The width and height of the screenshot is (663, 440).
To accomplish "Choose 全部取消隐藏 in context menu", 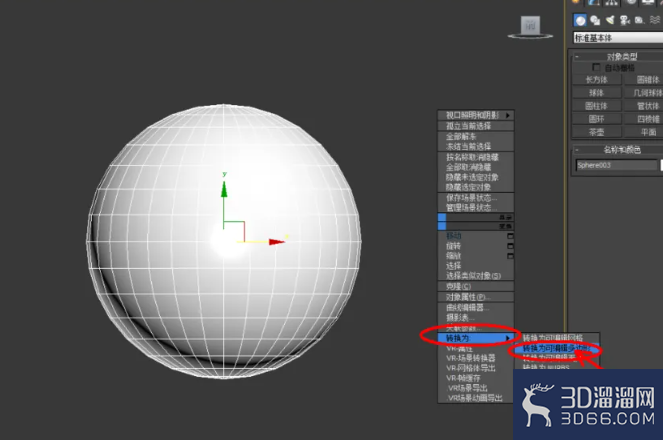I will [476, 167].
